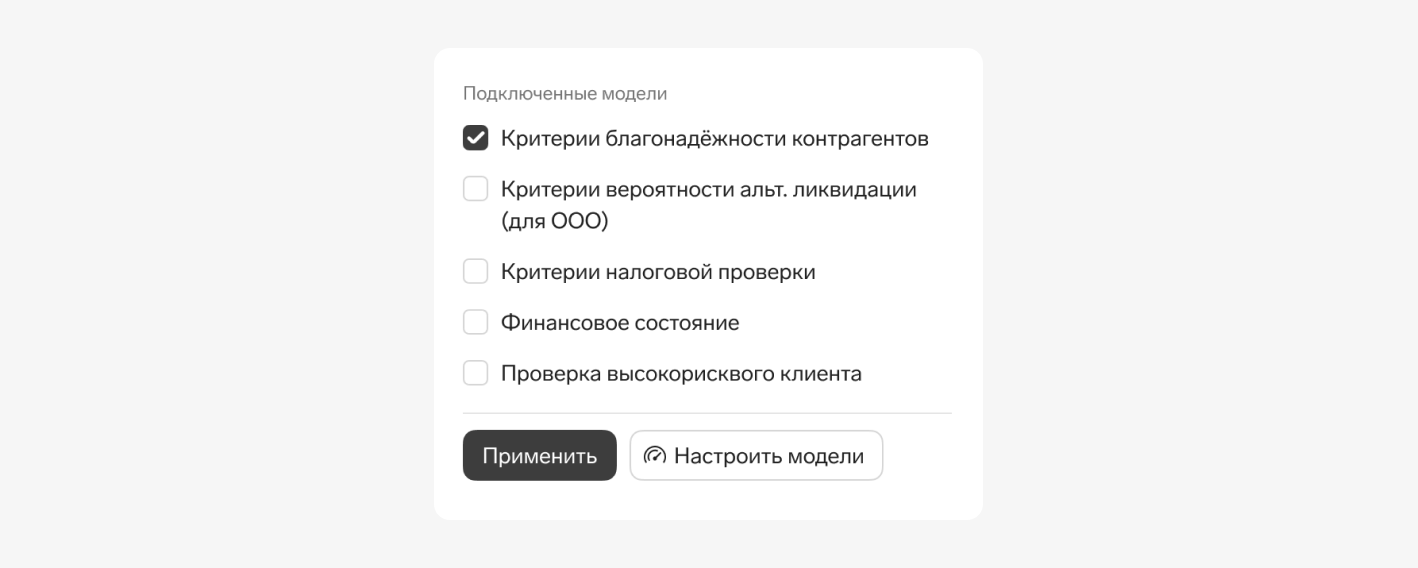Click the divider line above the buttons
The height and width of the screenshot is (568, 1418).
[707, 413]
